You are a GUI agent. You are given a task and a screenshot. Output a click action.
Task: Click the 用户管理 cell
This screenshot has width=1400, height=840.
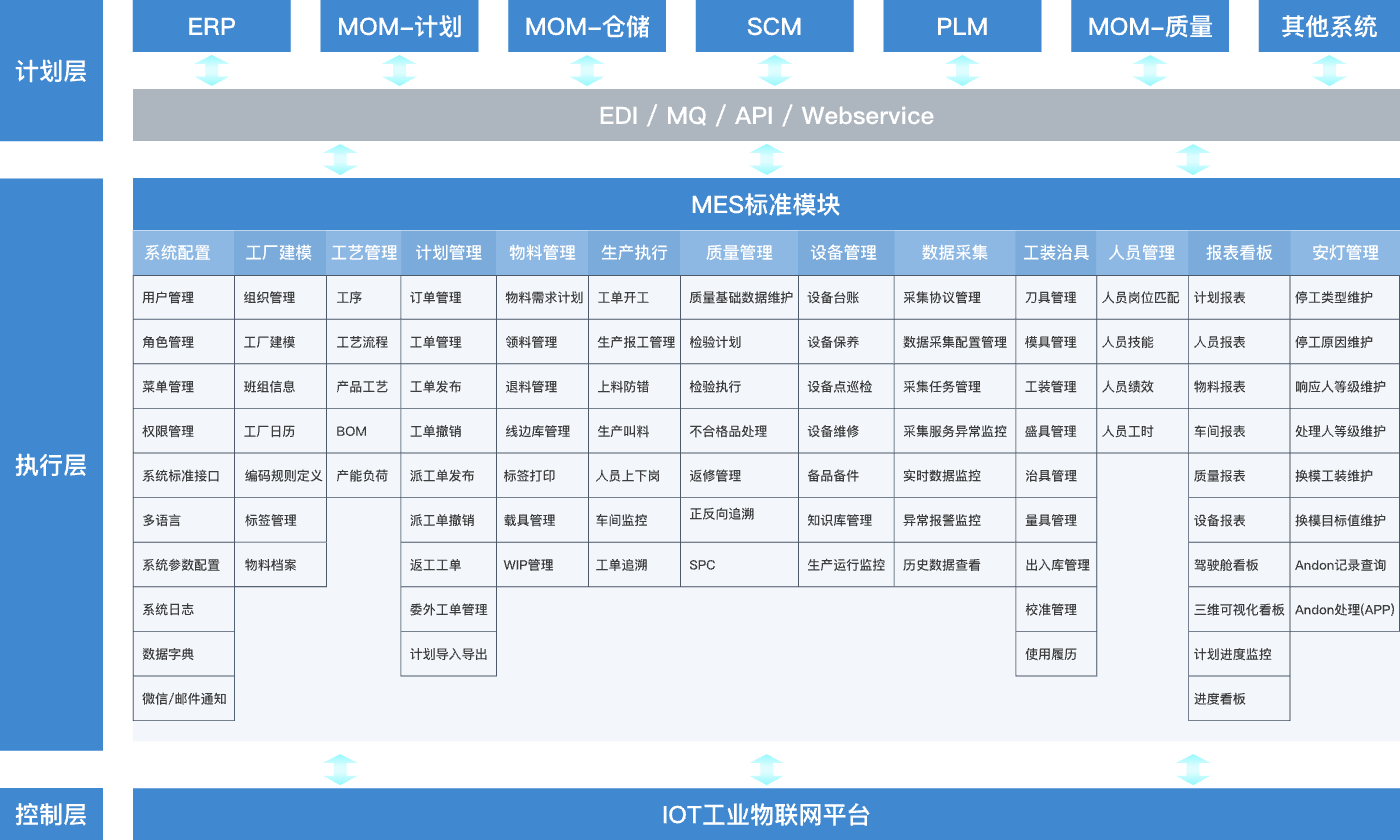184,298
